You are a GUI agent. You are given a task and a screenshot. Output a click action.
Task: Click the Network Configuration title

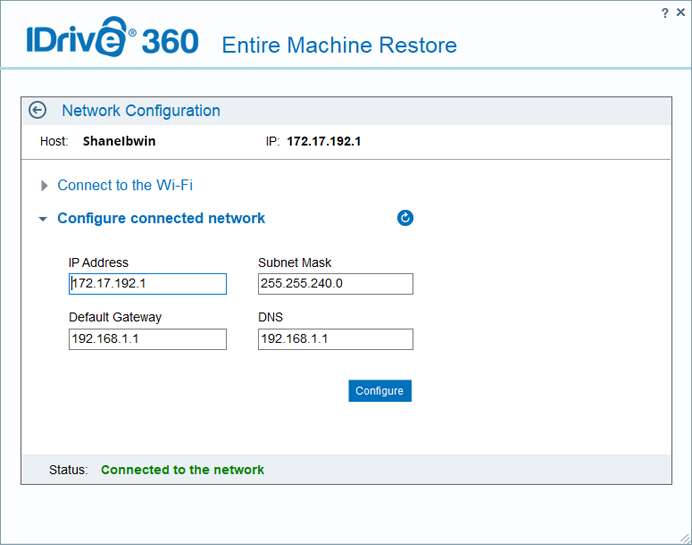tap(141, 110)
